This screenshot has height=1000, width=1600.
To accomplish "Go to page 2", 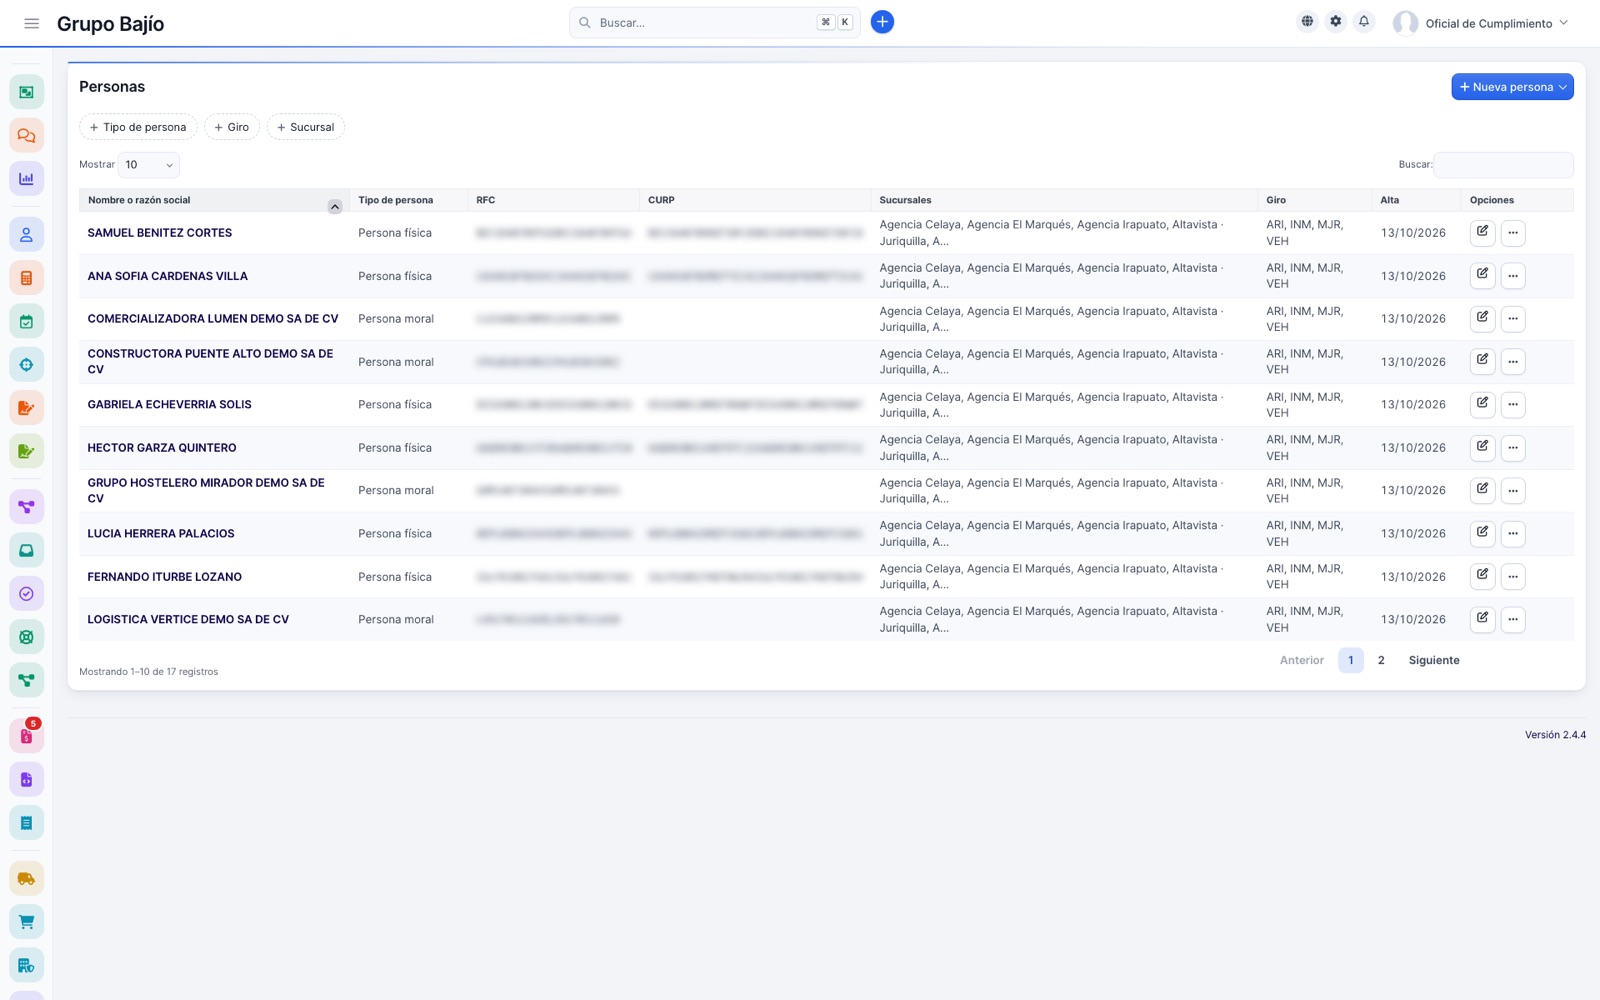I will pos(1381,660).
